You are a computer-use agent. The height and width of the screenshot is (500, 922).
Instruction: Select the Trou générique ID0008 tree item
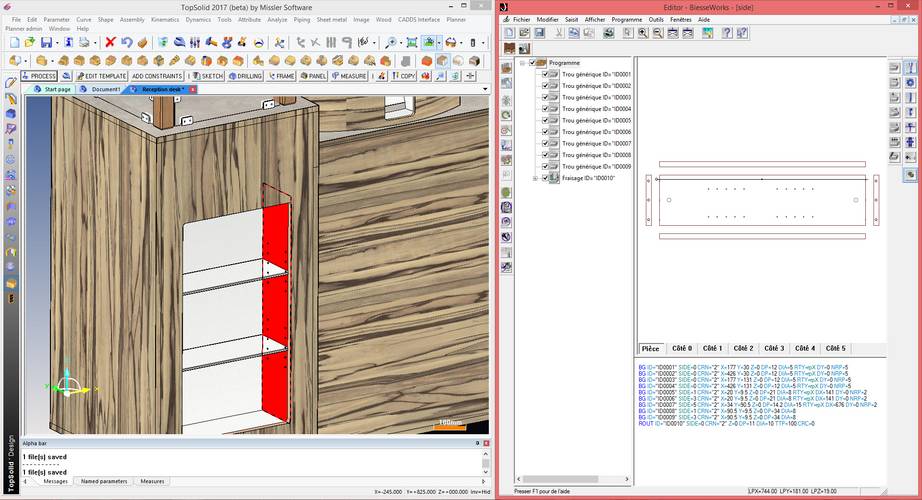(596, 155)
